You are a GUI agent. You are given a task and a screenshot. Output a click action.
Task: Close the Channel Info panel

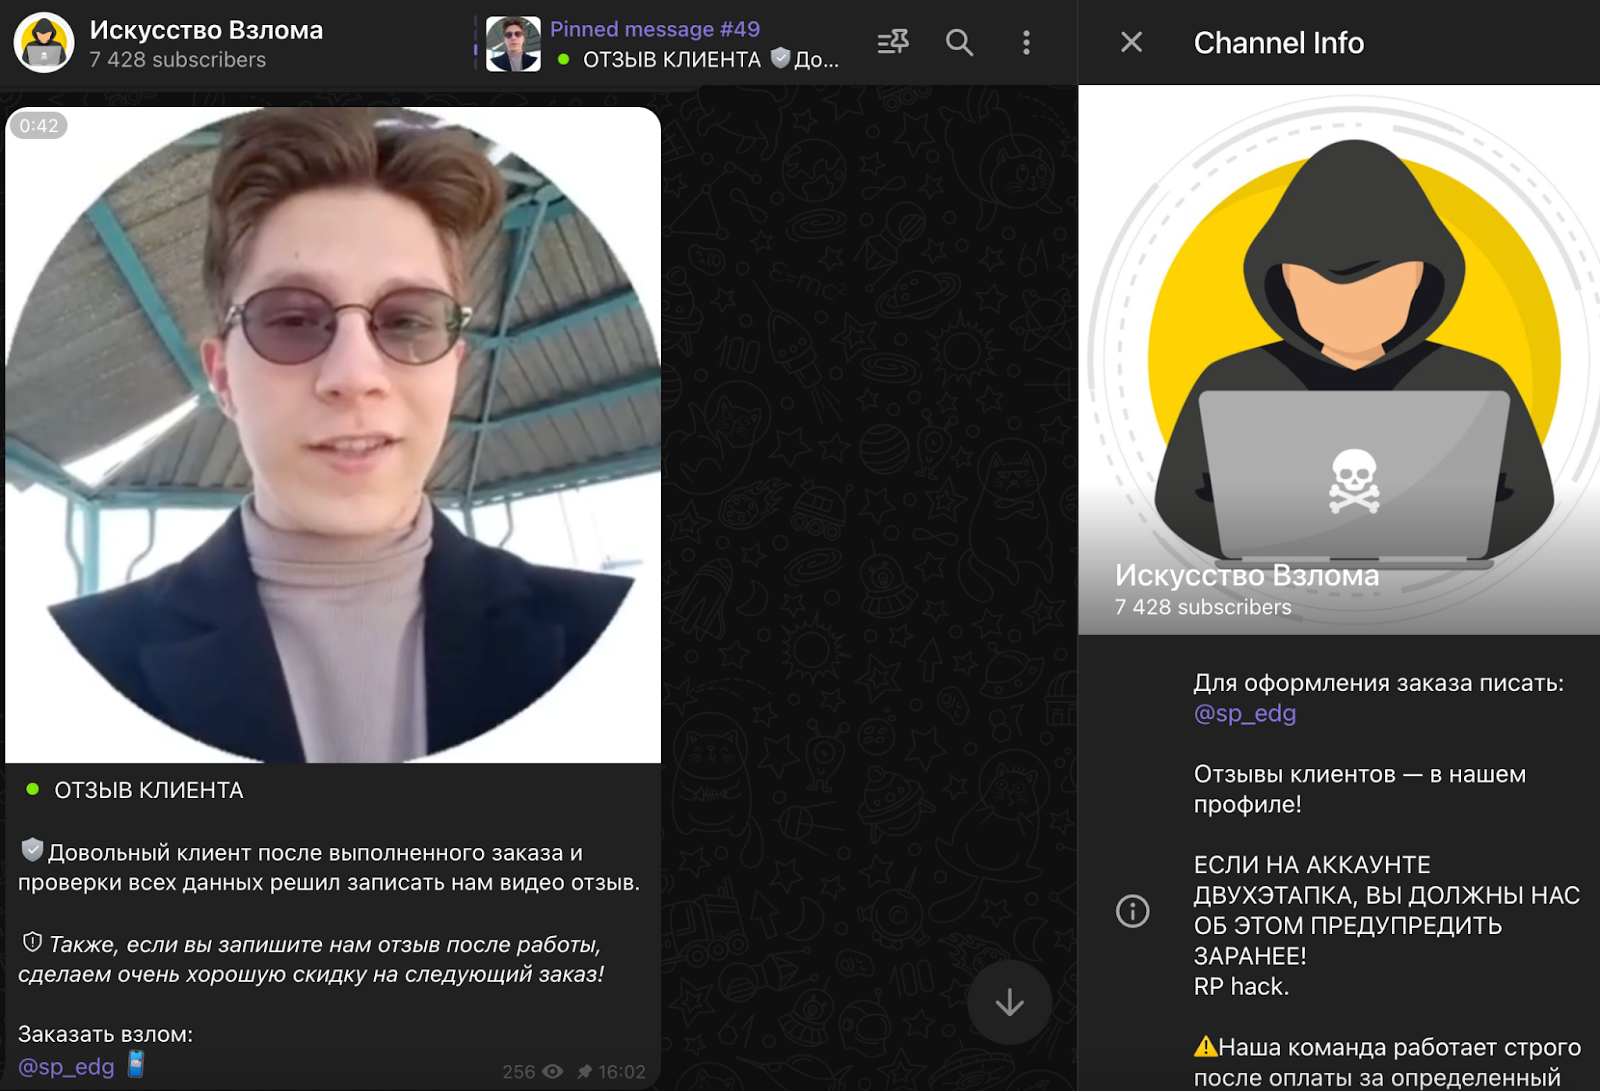coord(1131,42)
